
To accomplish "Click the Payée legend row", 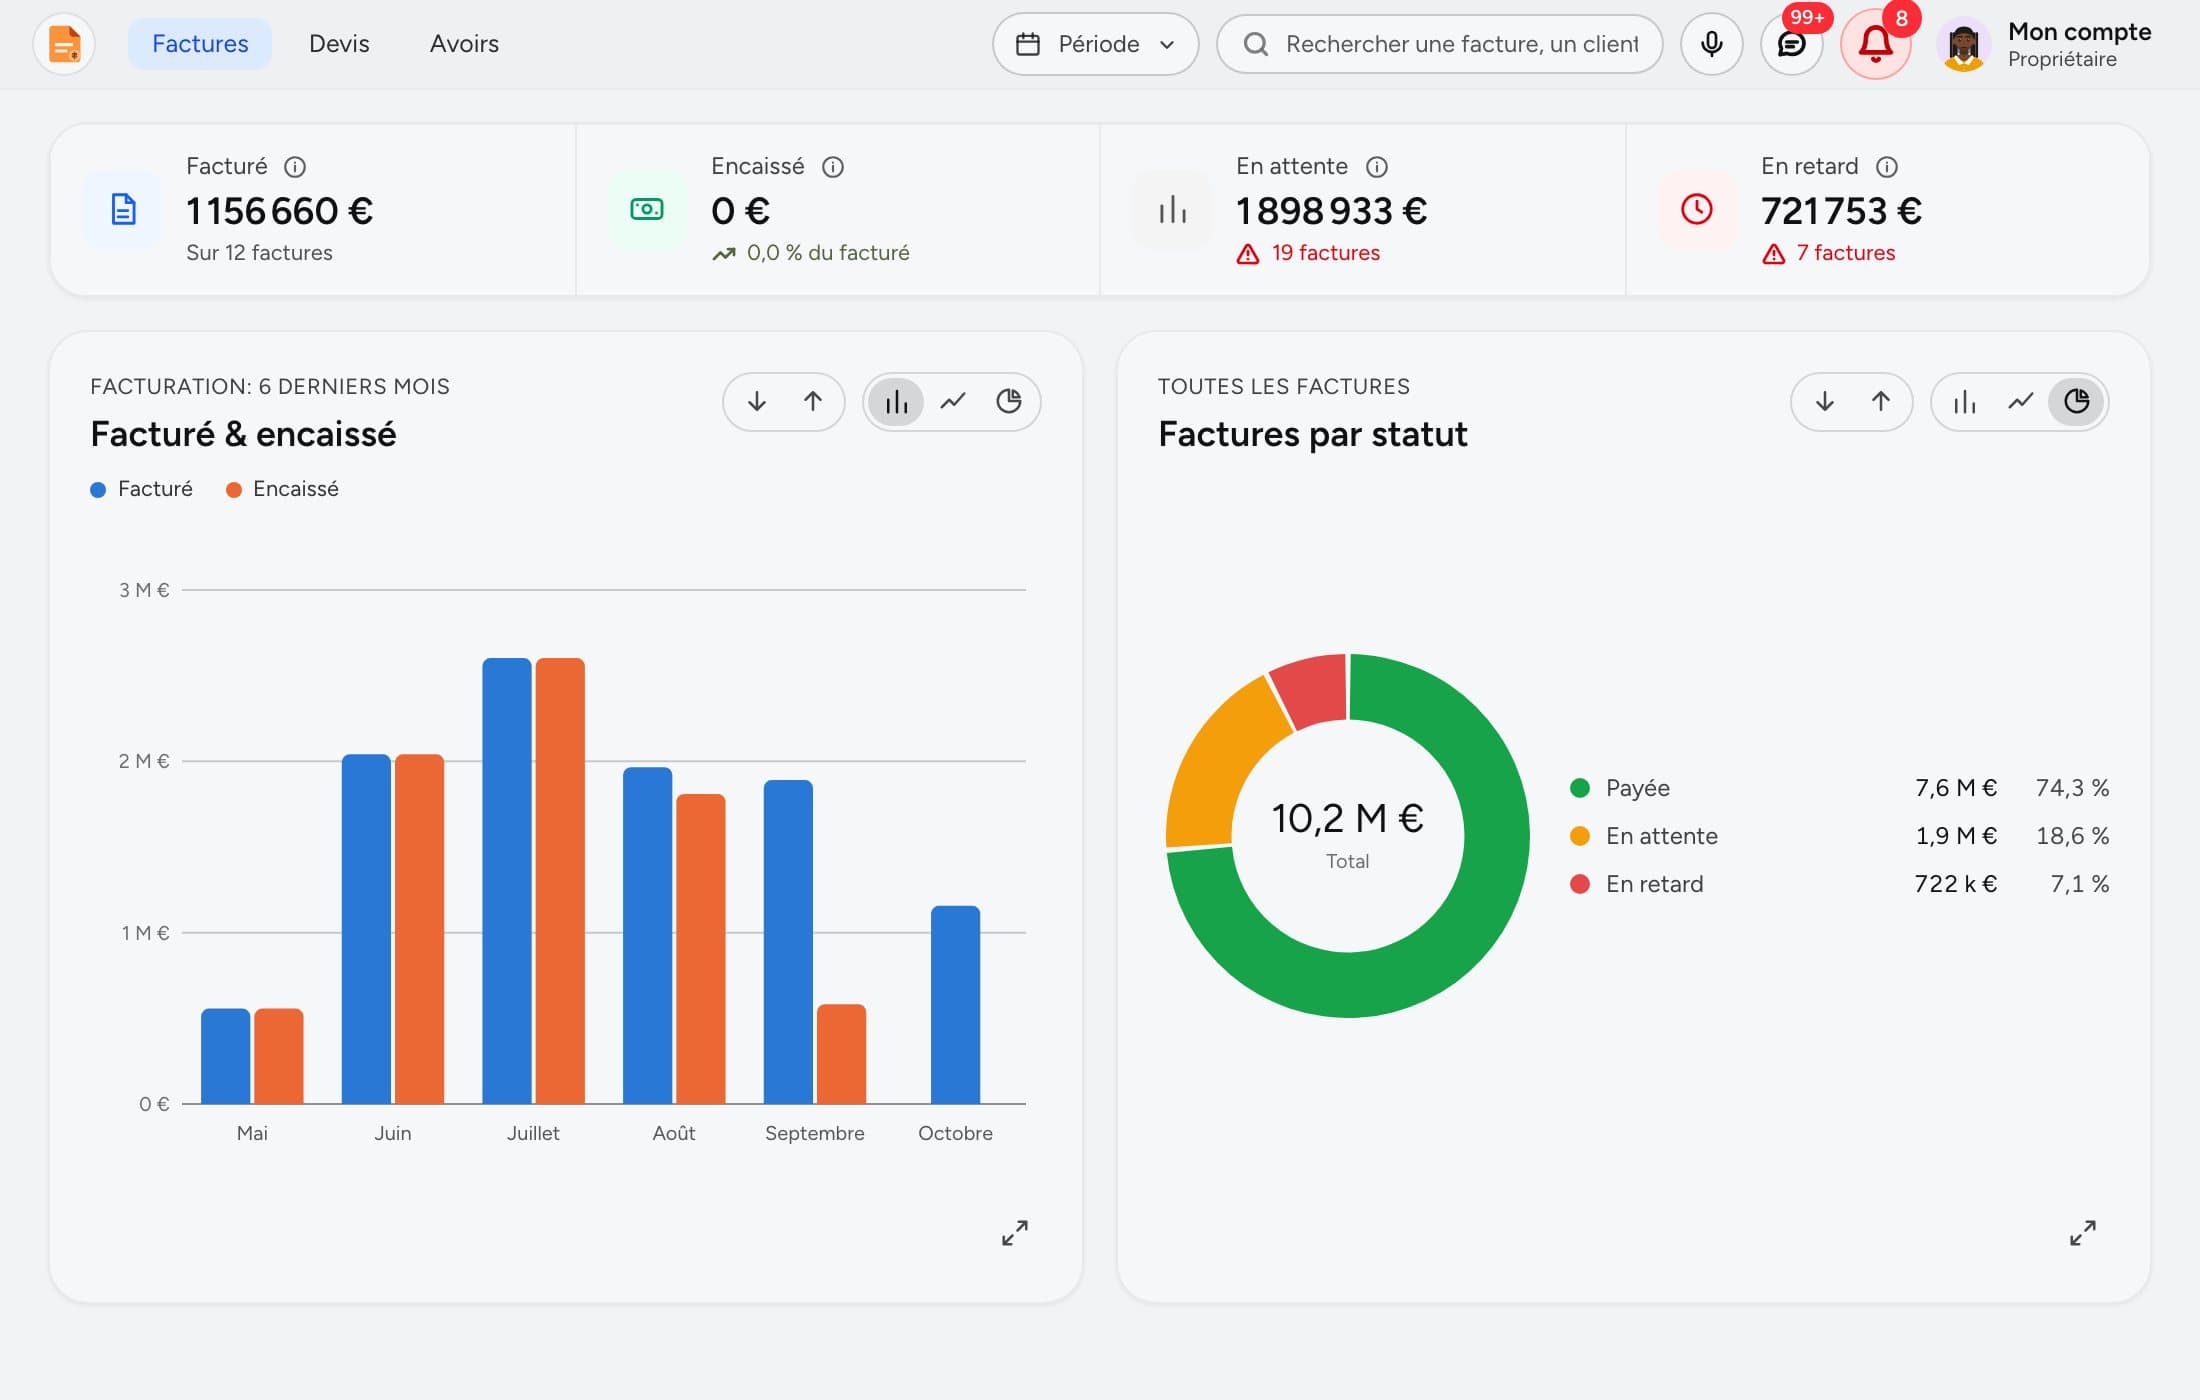I will coord(1839,788).
